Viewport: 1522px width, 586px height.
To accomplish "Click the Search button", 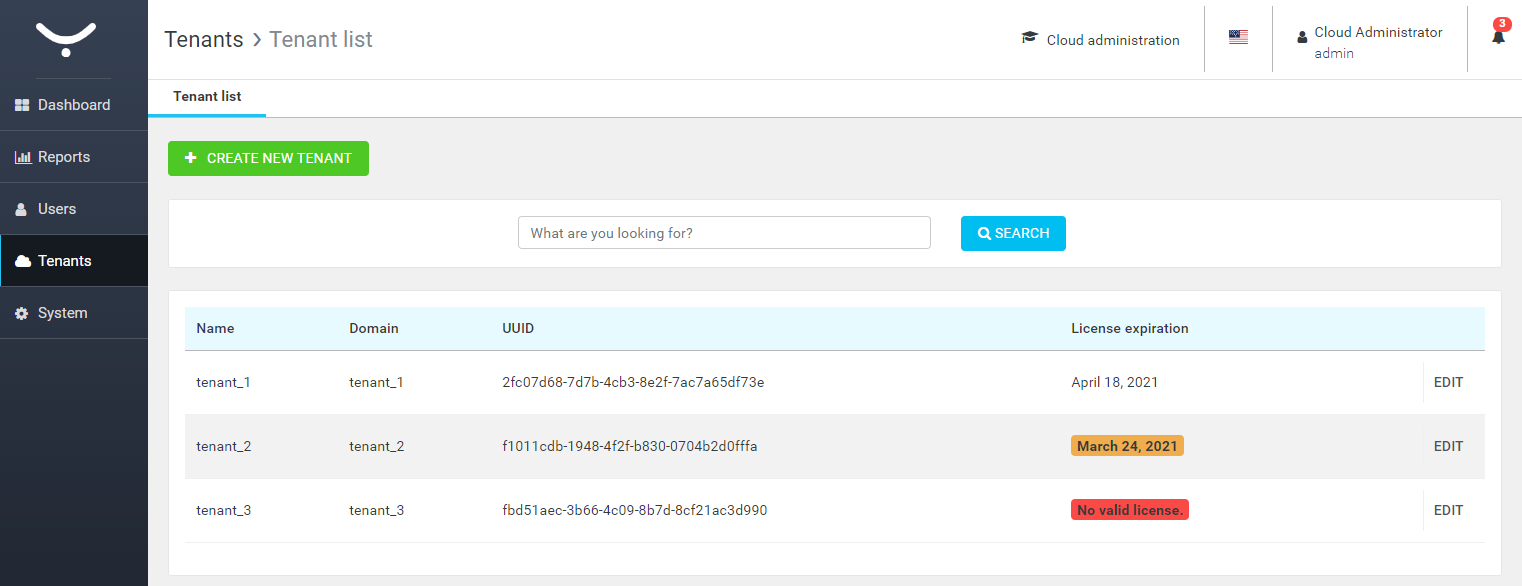I will pos(1013,233).
